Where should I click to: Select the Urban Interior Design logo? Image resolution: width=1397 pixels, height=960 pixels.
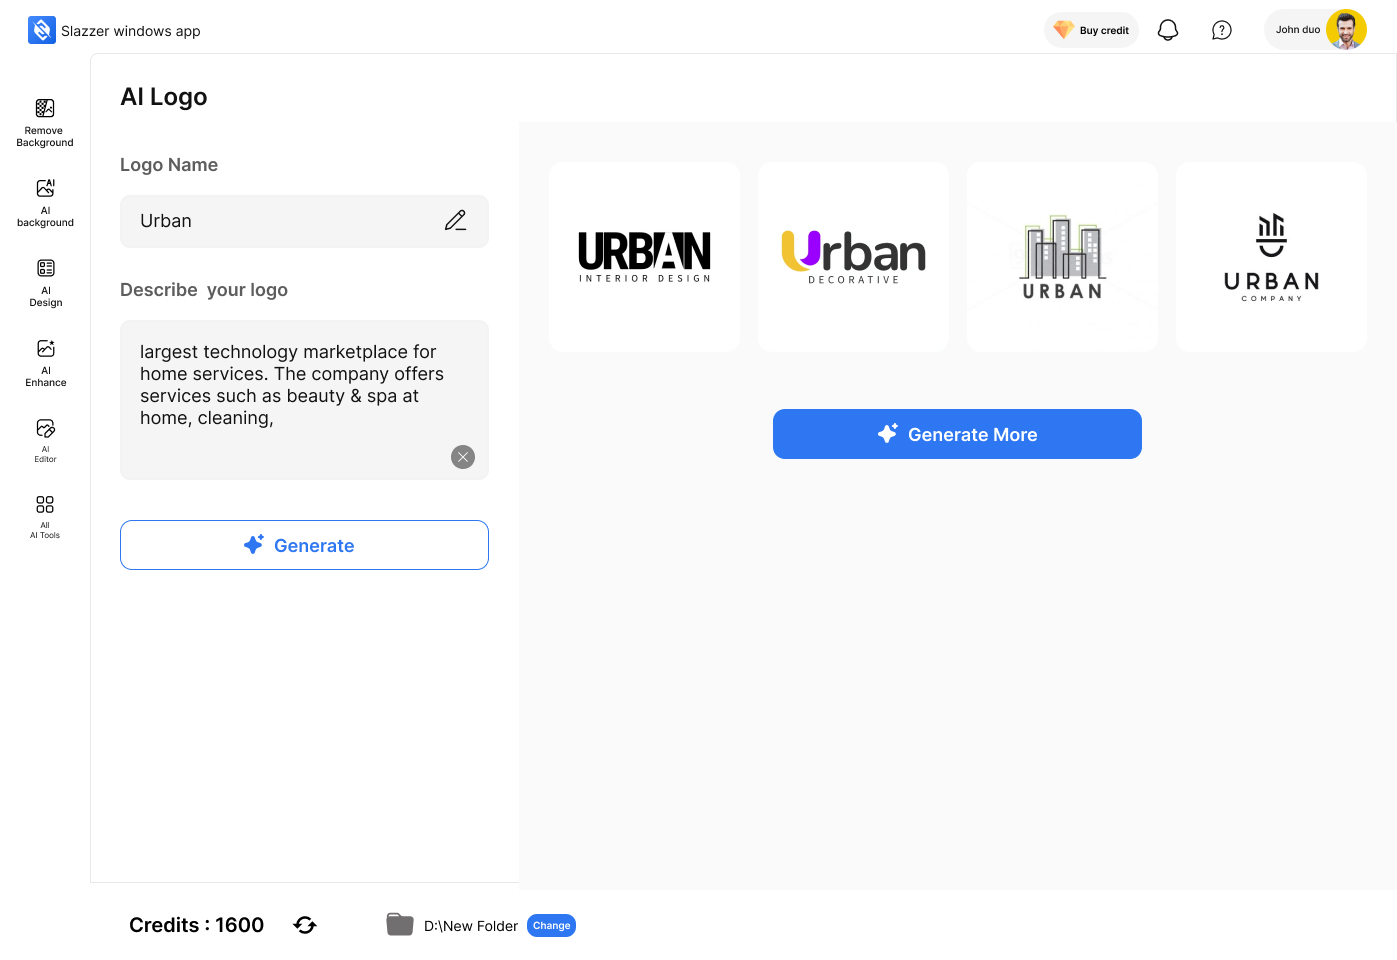[x=645, y=257]
